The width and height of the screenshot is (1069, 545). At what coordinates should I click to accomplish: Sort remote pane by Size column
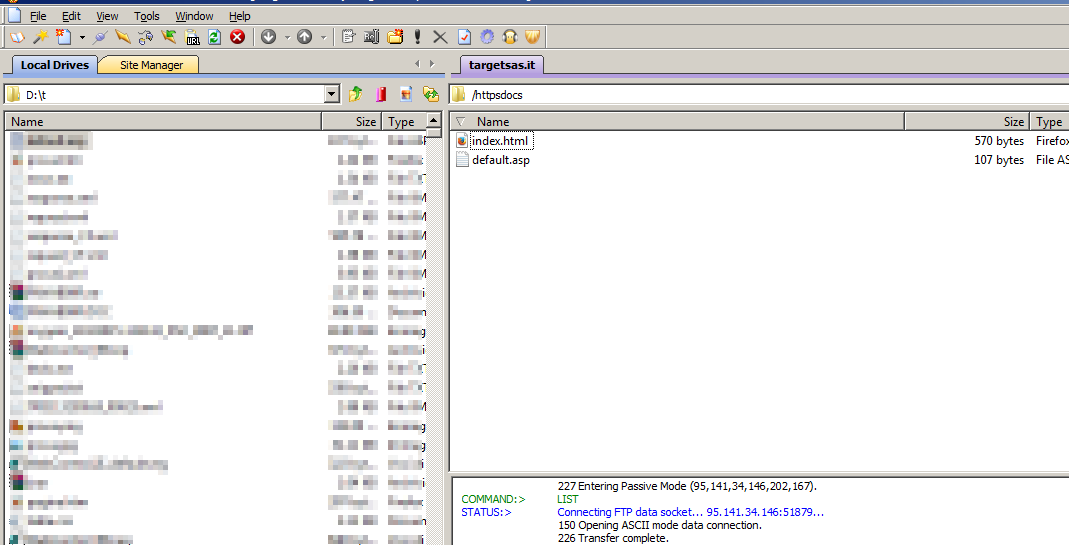pos(967,121)
